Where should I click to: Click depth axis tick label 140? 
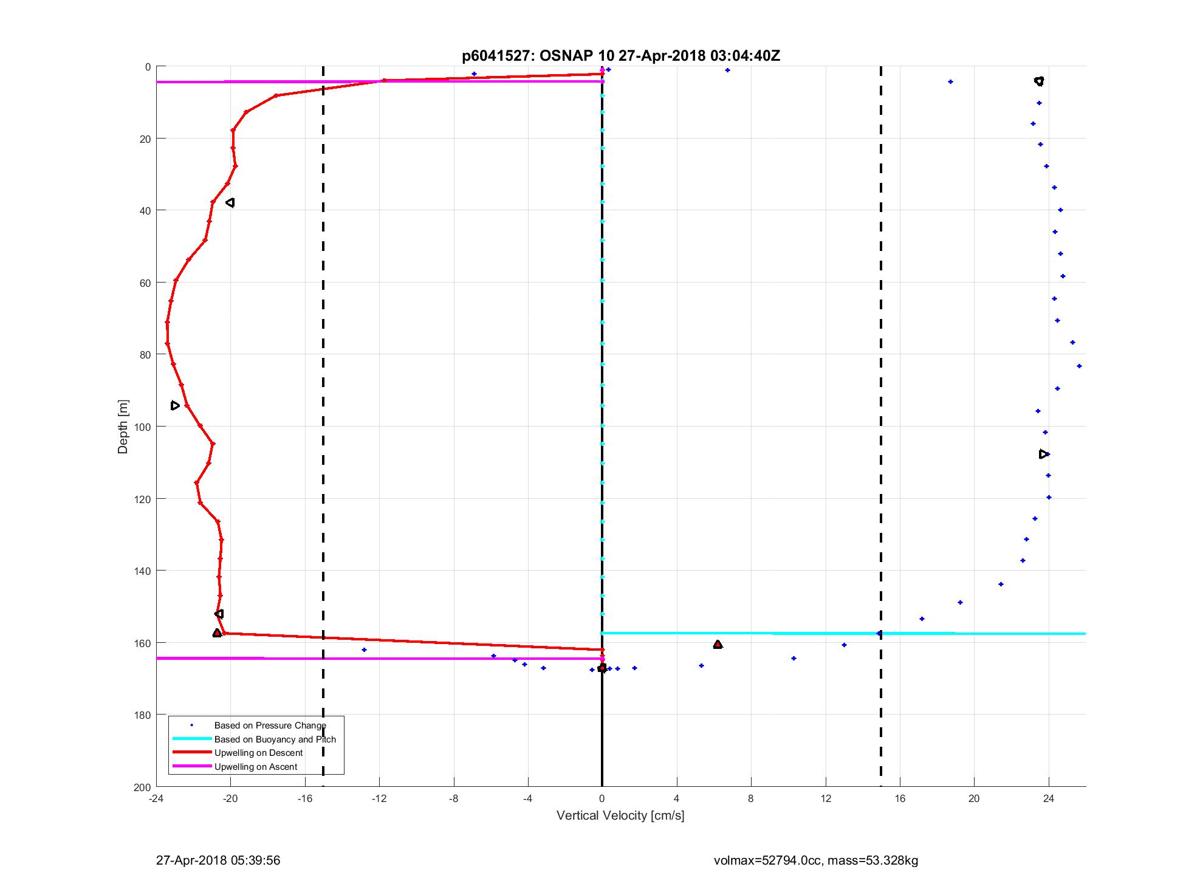pos(141,571)
